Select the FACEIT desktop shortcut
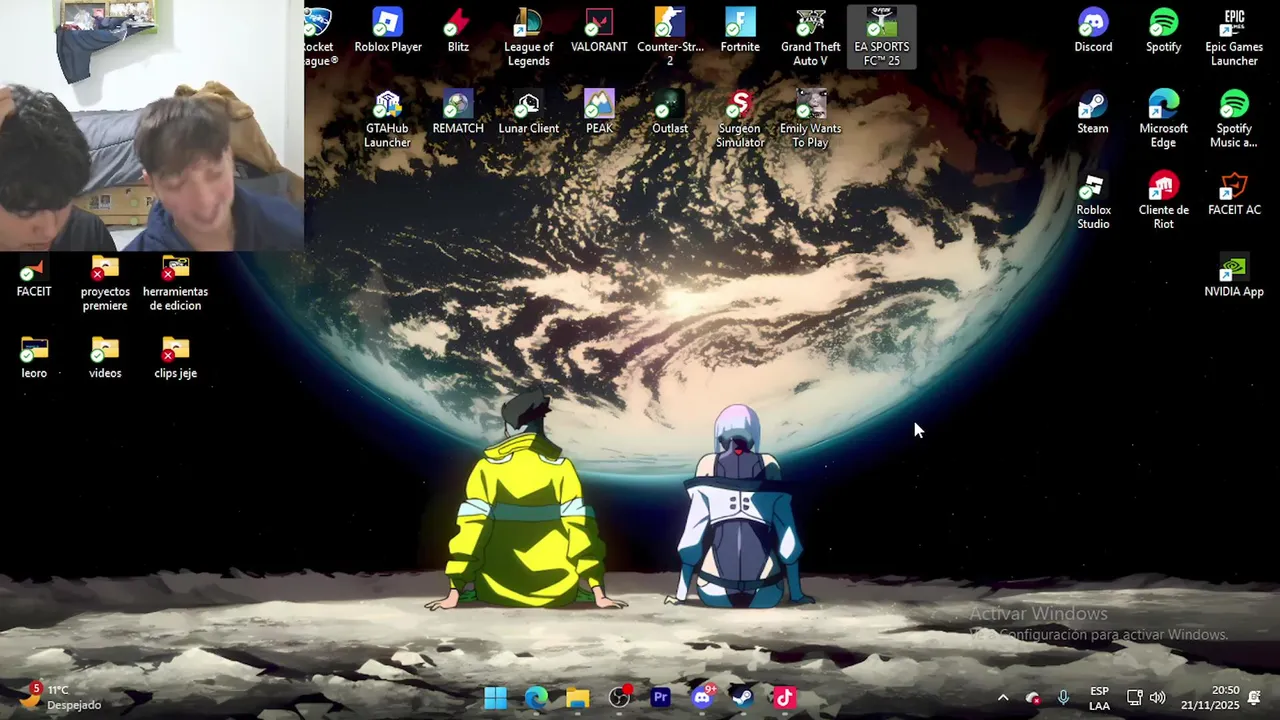The width and height of the screenshot is (1280, 720). pyautogui.click(x=34, y=277)
